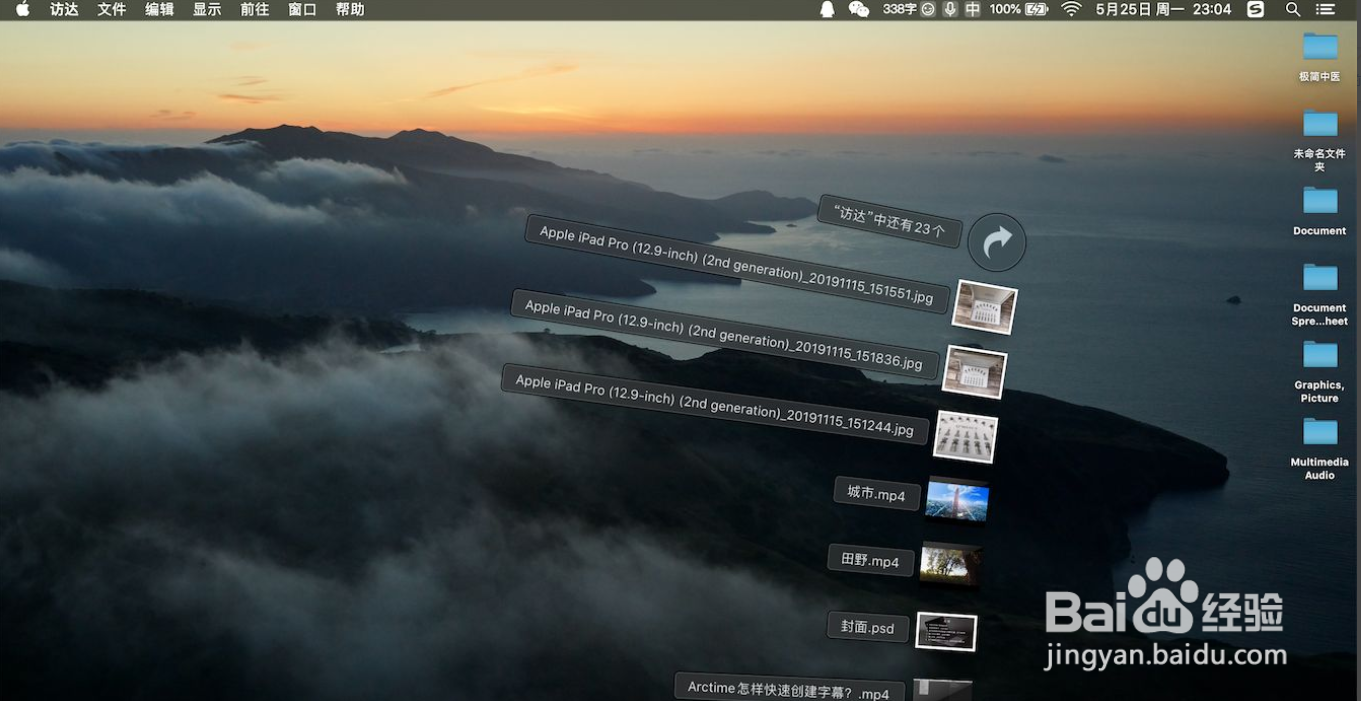The image size is (1361, 701).
Task: Open the thumbnail of image _20191115_151836.jpg
Action: pyautogui.click(x=975, y=372)
